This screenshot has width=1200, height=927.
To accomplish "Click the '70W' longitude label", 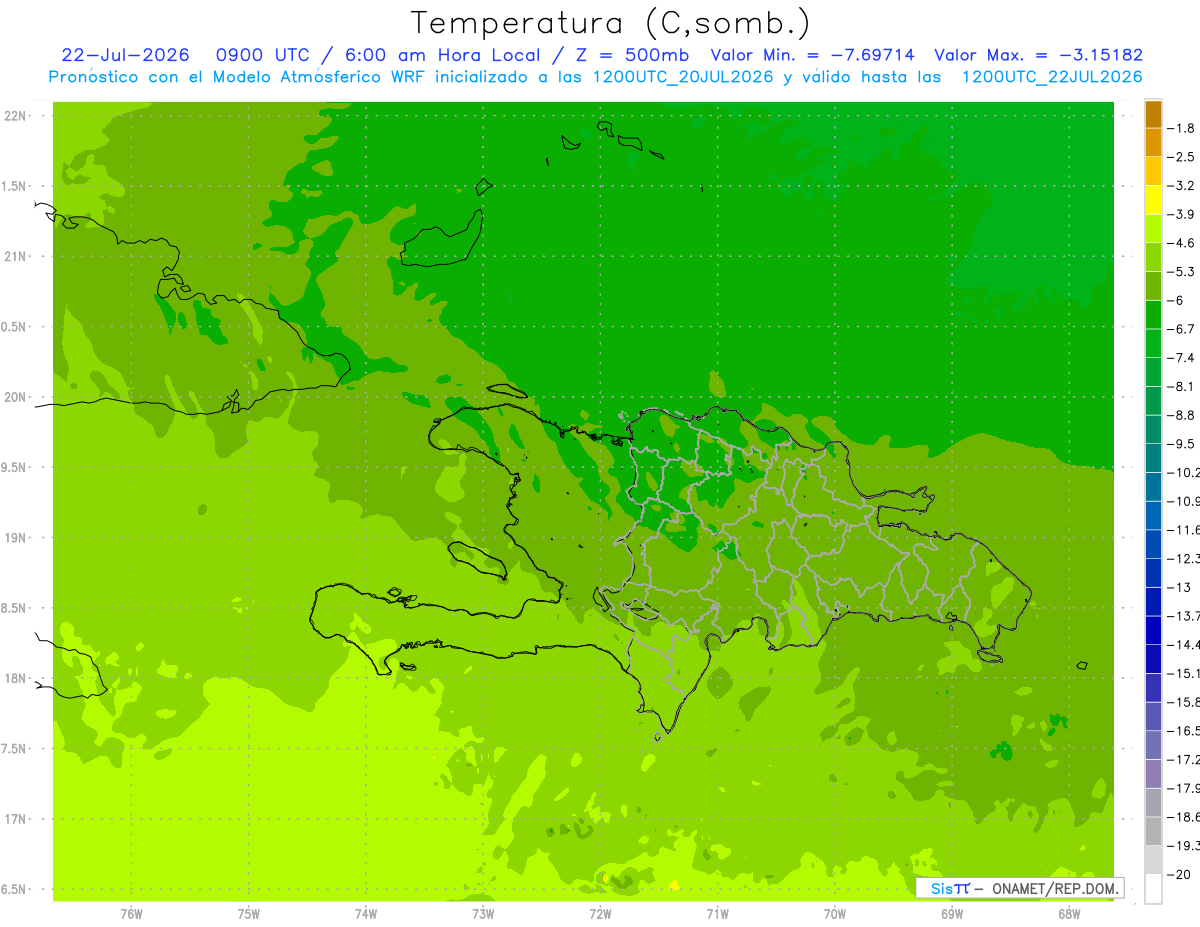I will click(x=834, y=914).
